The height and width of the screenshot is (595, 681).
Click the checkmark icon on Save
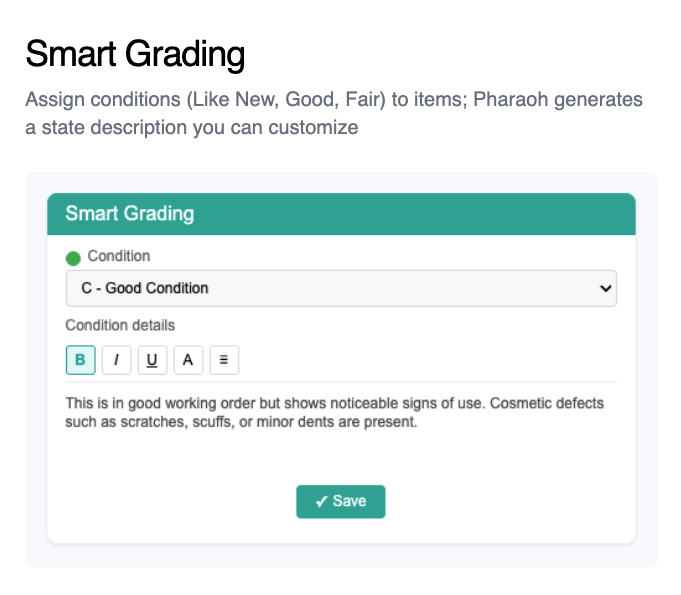[x=321, y=501]
